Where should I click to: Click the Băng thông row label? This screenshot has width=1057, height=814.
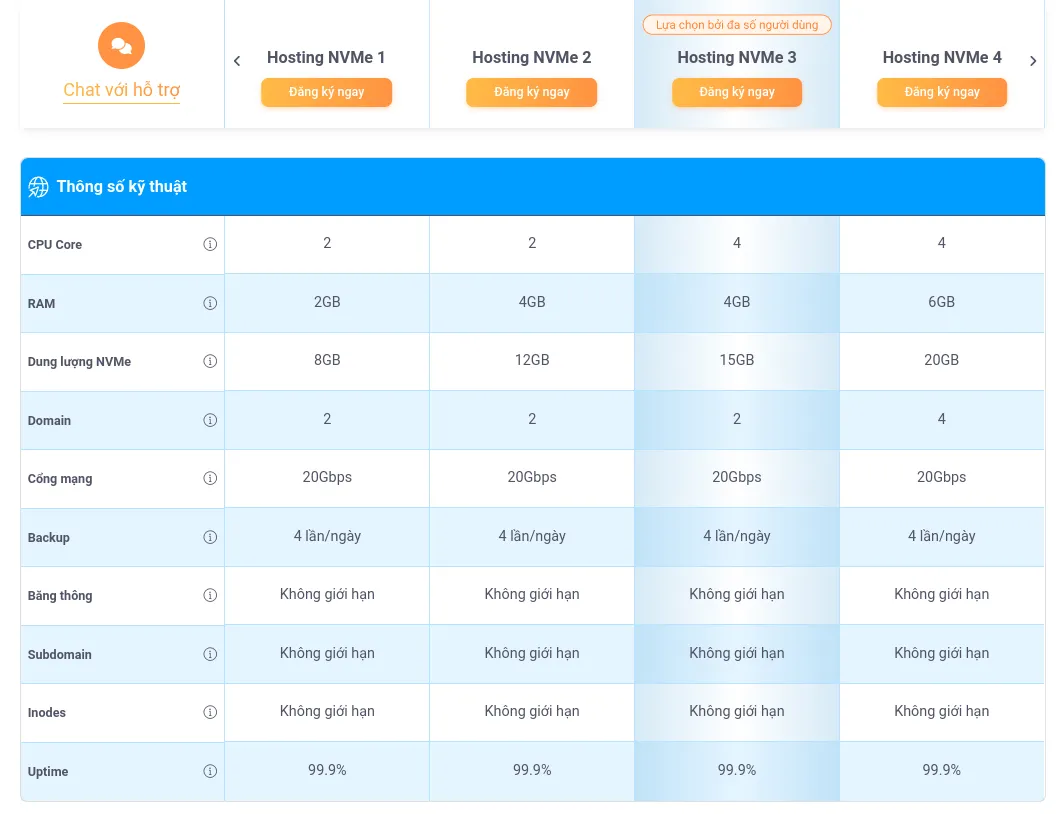(60, 596)
